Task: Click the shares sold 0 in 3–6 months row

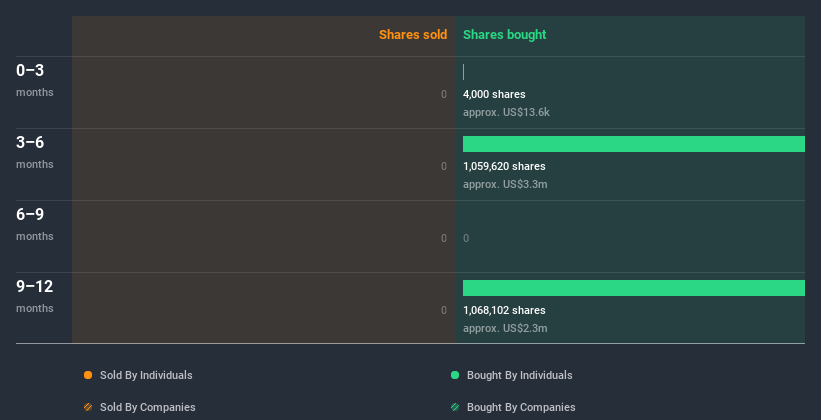Action: [x=444, y=166]
